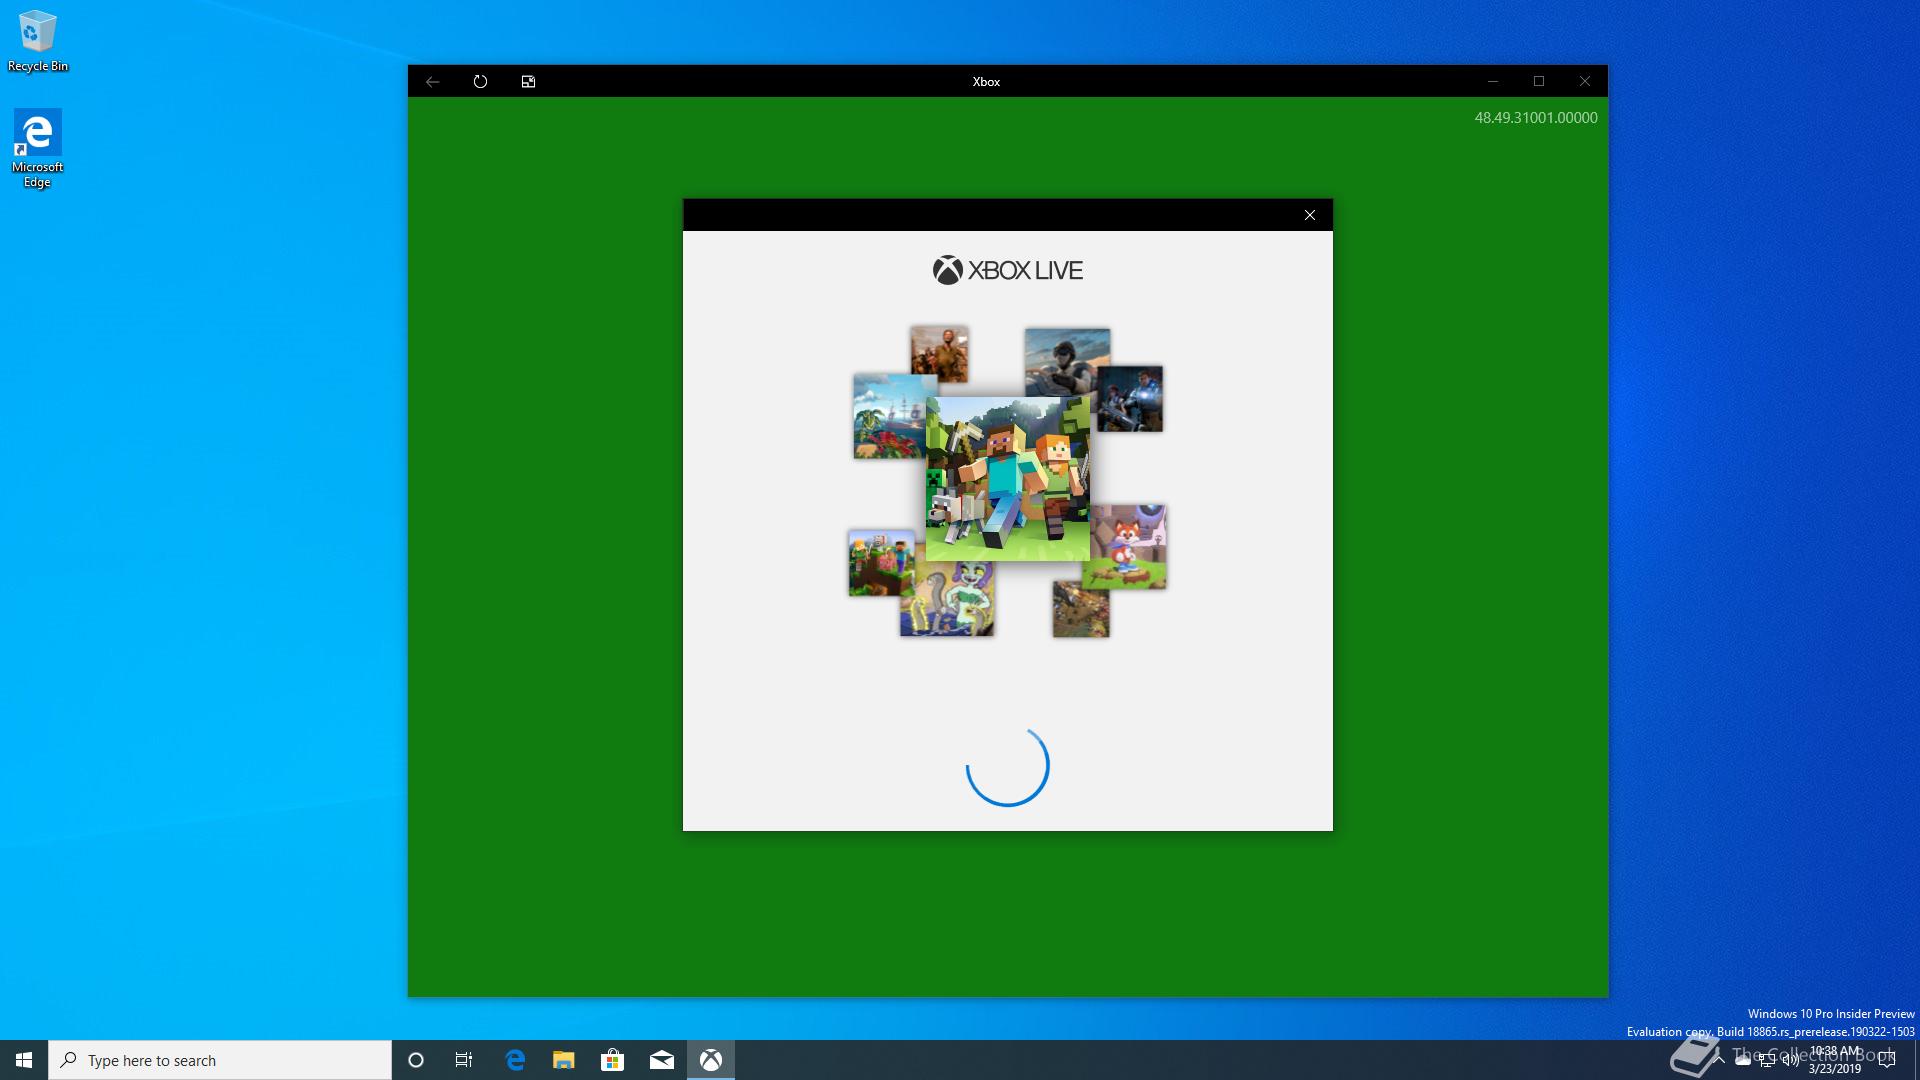Open the Action Center notifications icon
The image size is (1920, 1080).
tap(1887, 1060)
